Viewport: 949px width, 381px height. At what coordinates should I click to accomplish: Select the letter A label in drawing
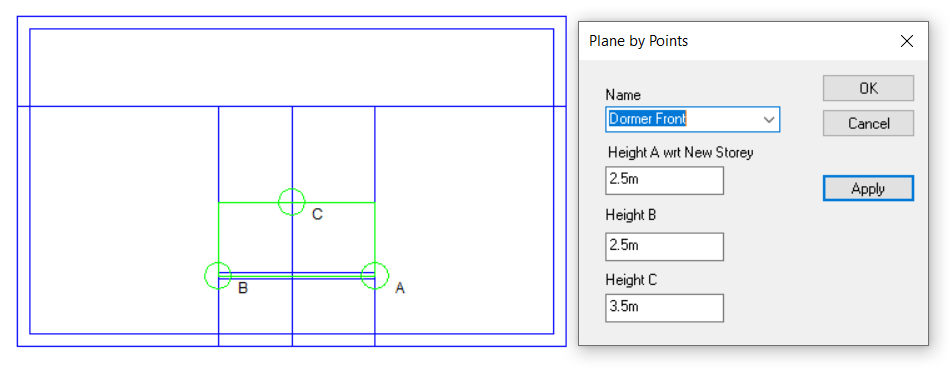tap(399, 289)
